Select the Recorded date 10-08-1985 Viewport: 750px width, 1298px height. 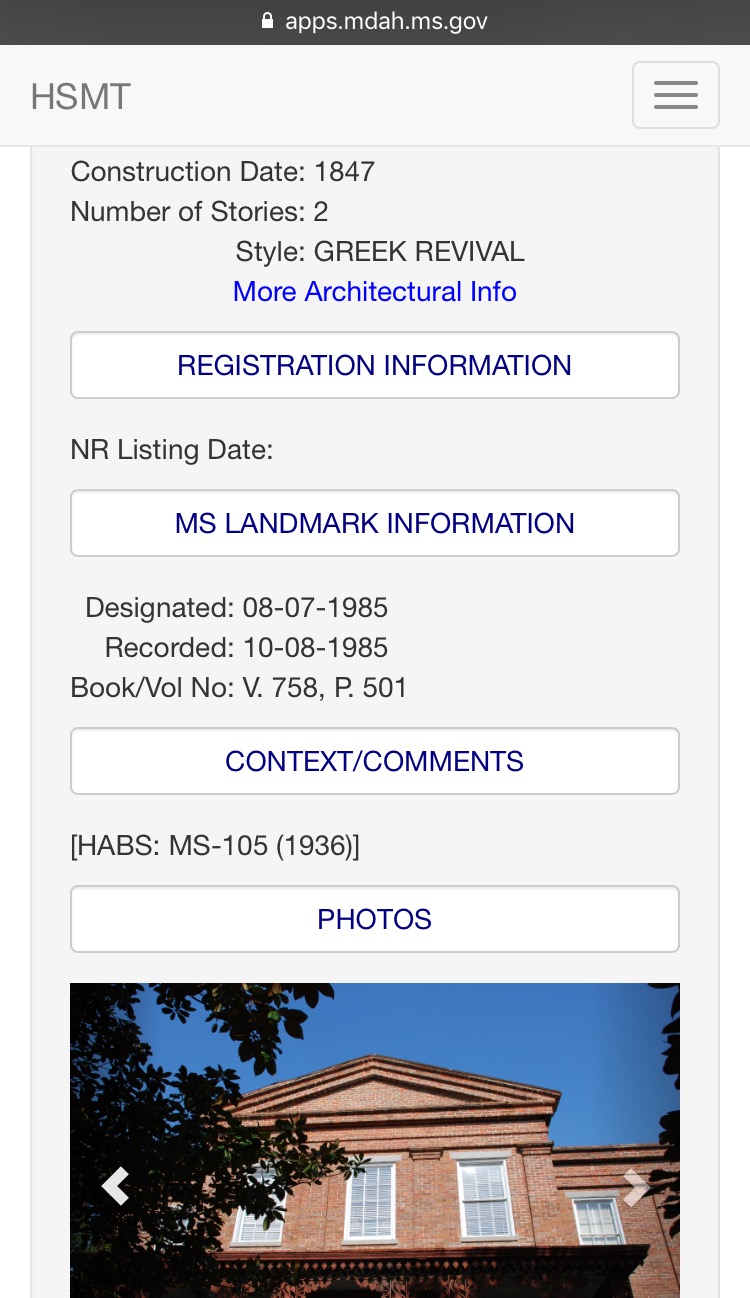(315, 648)
